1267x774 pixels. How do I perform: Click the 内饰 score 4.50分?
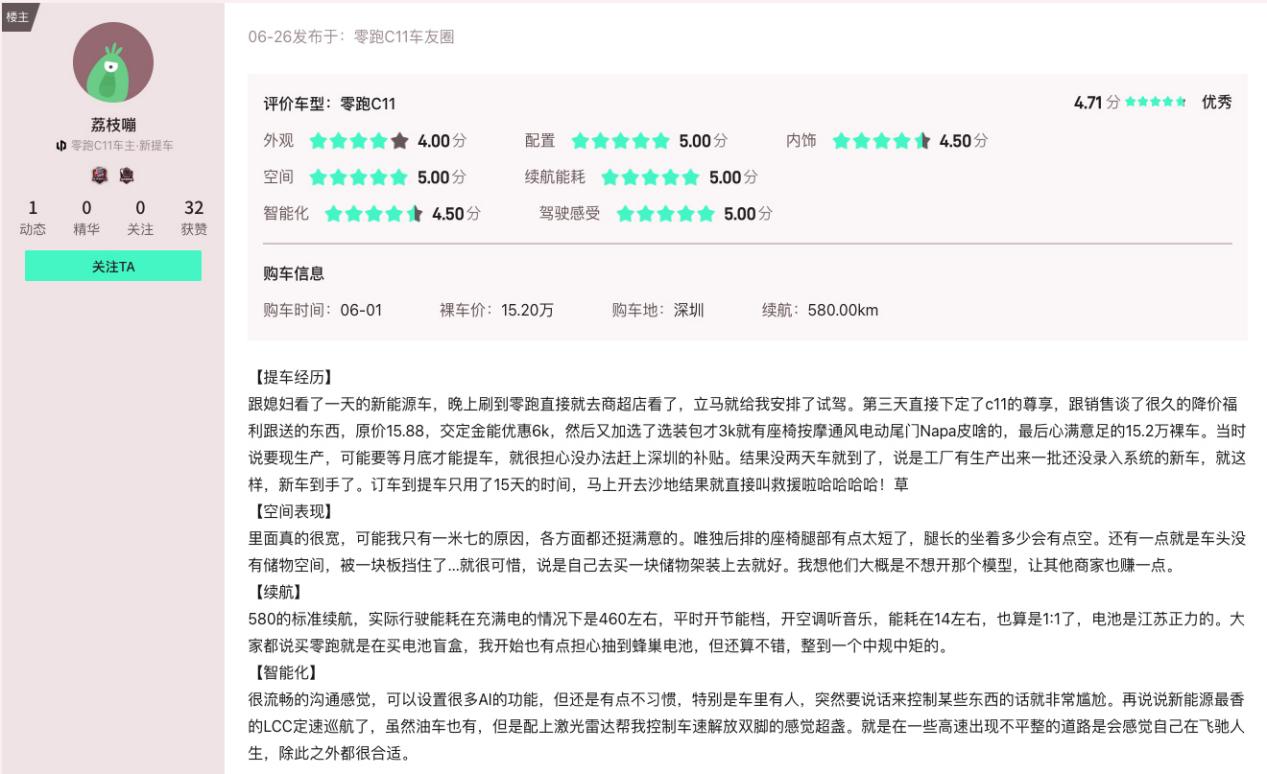(964, 141)
